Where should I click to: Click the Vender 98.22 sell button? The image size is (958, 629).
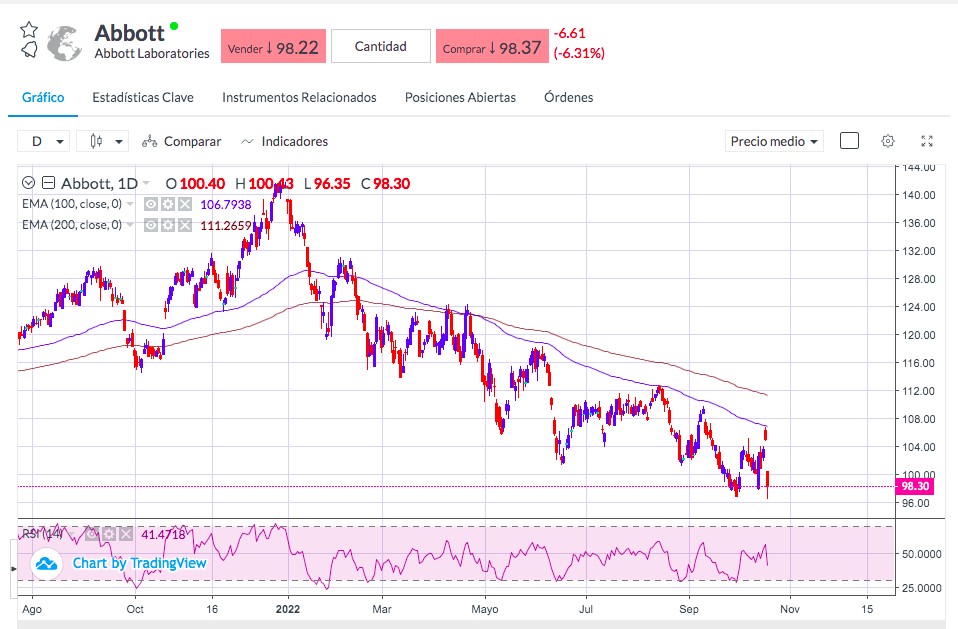coord(273,46)
